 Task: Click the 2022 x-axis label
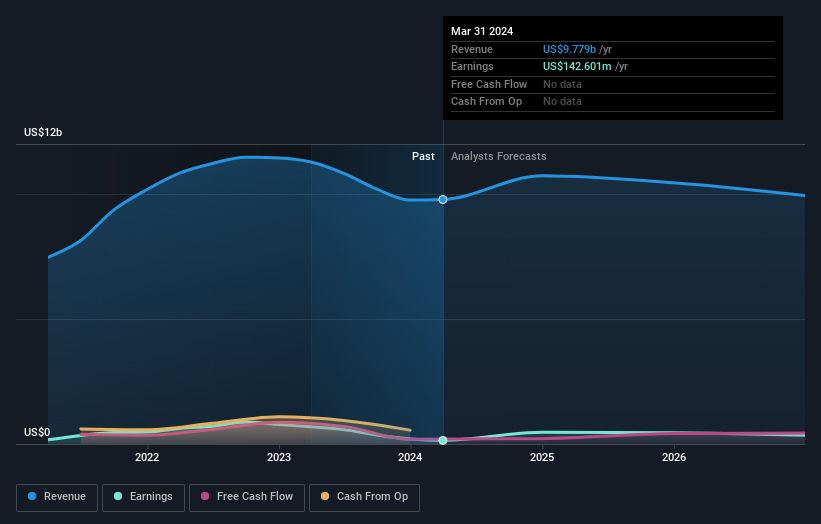pyautogui.click(x=147, y=457)
